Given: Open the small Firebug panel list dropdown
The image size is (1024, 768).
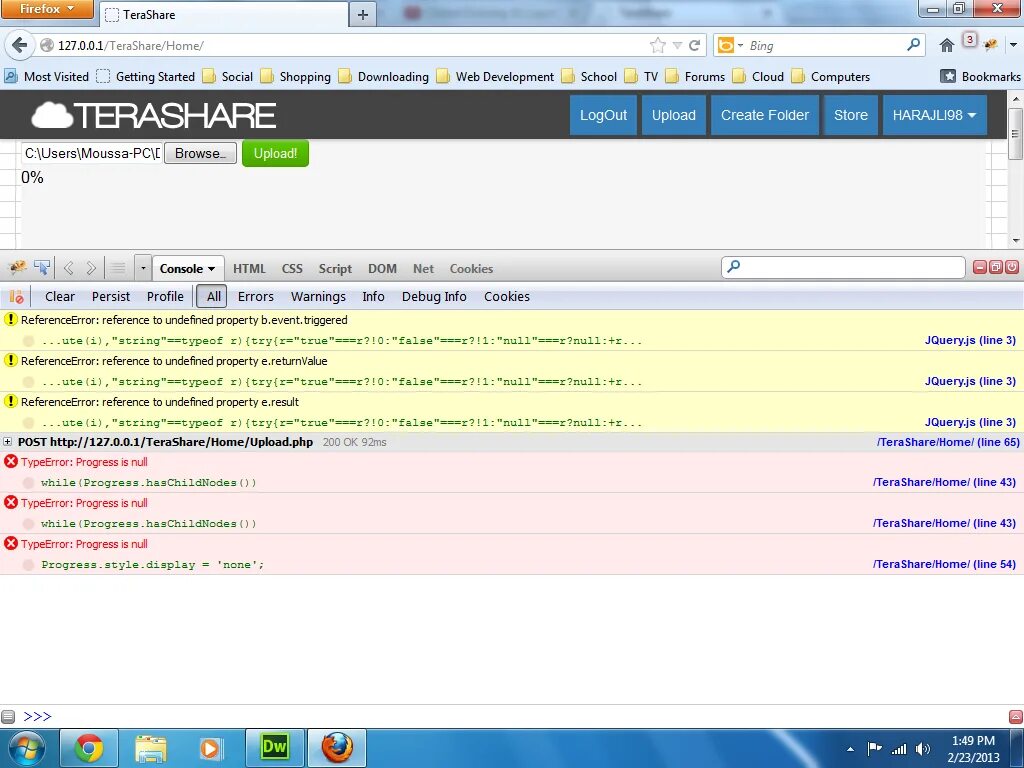Looking at the screenshot, I should 143,268.
